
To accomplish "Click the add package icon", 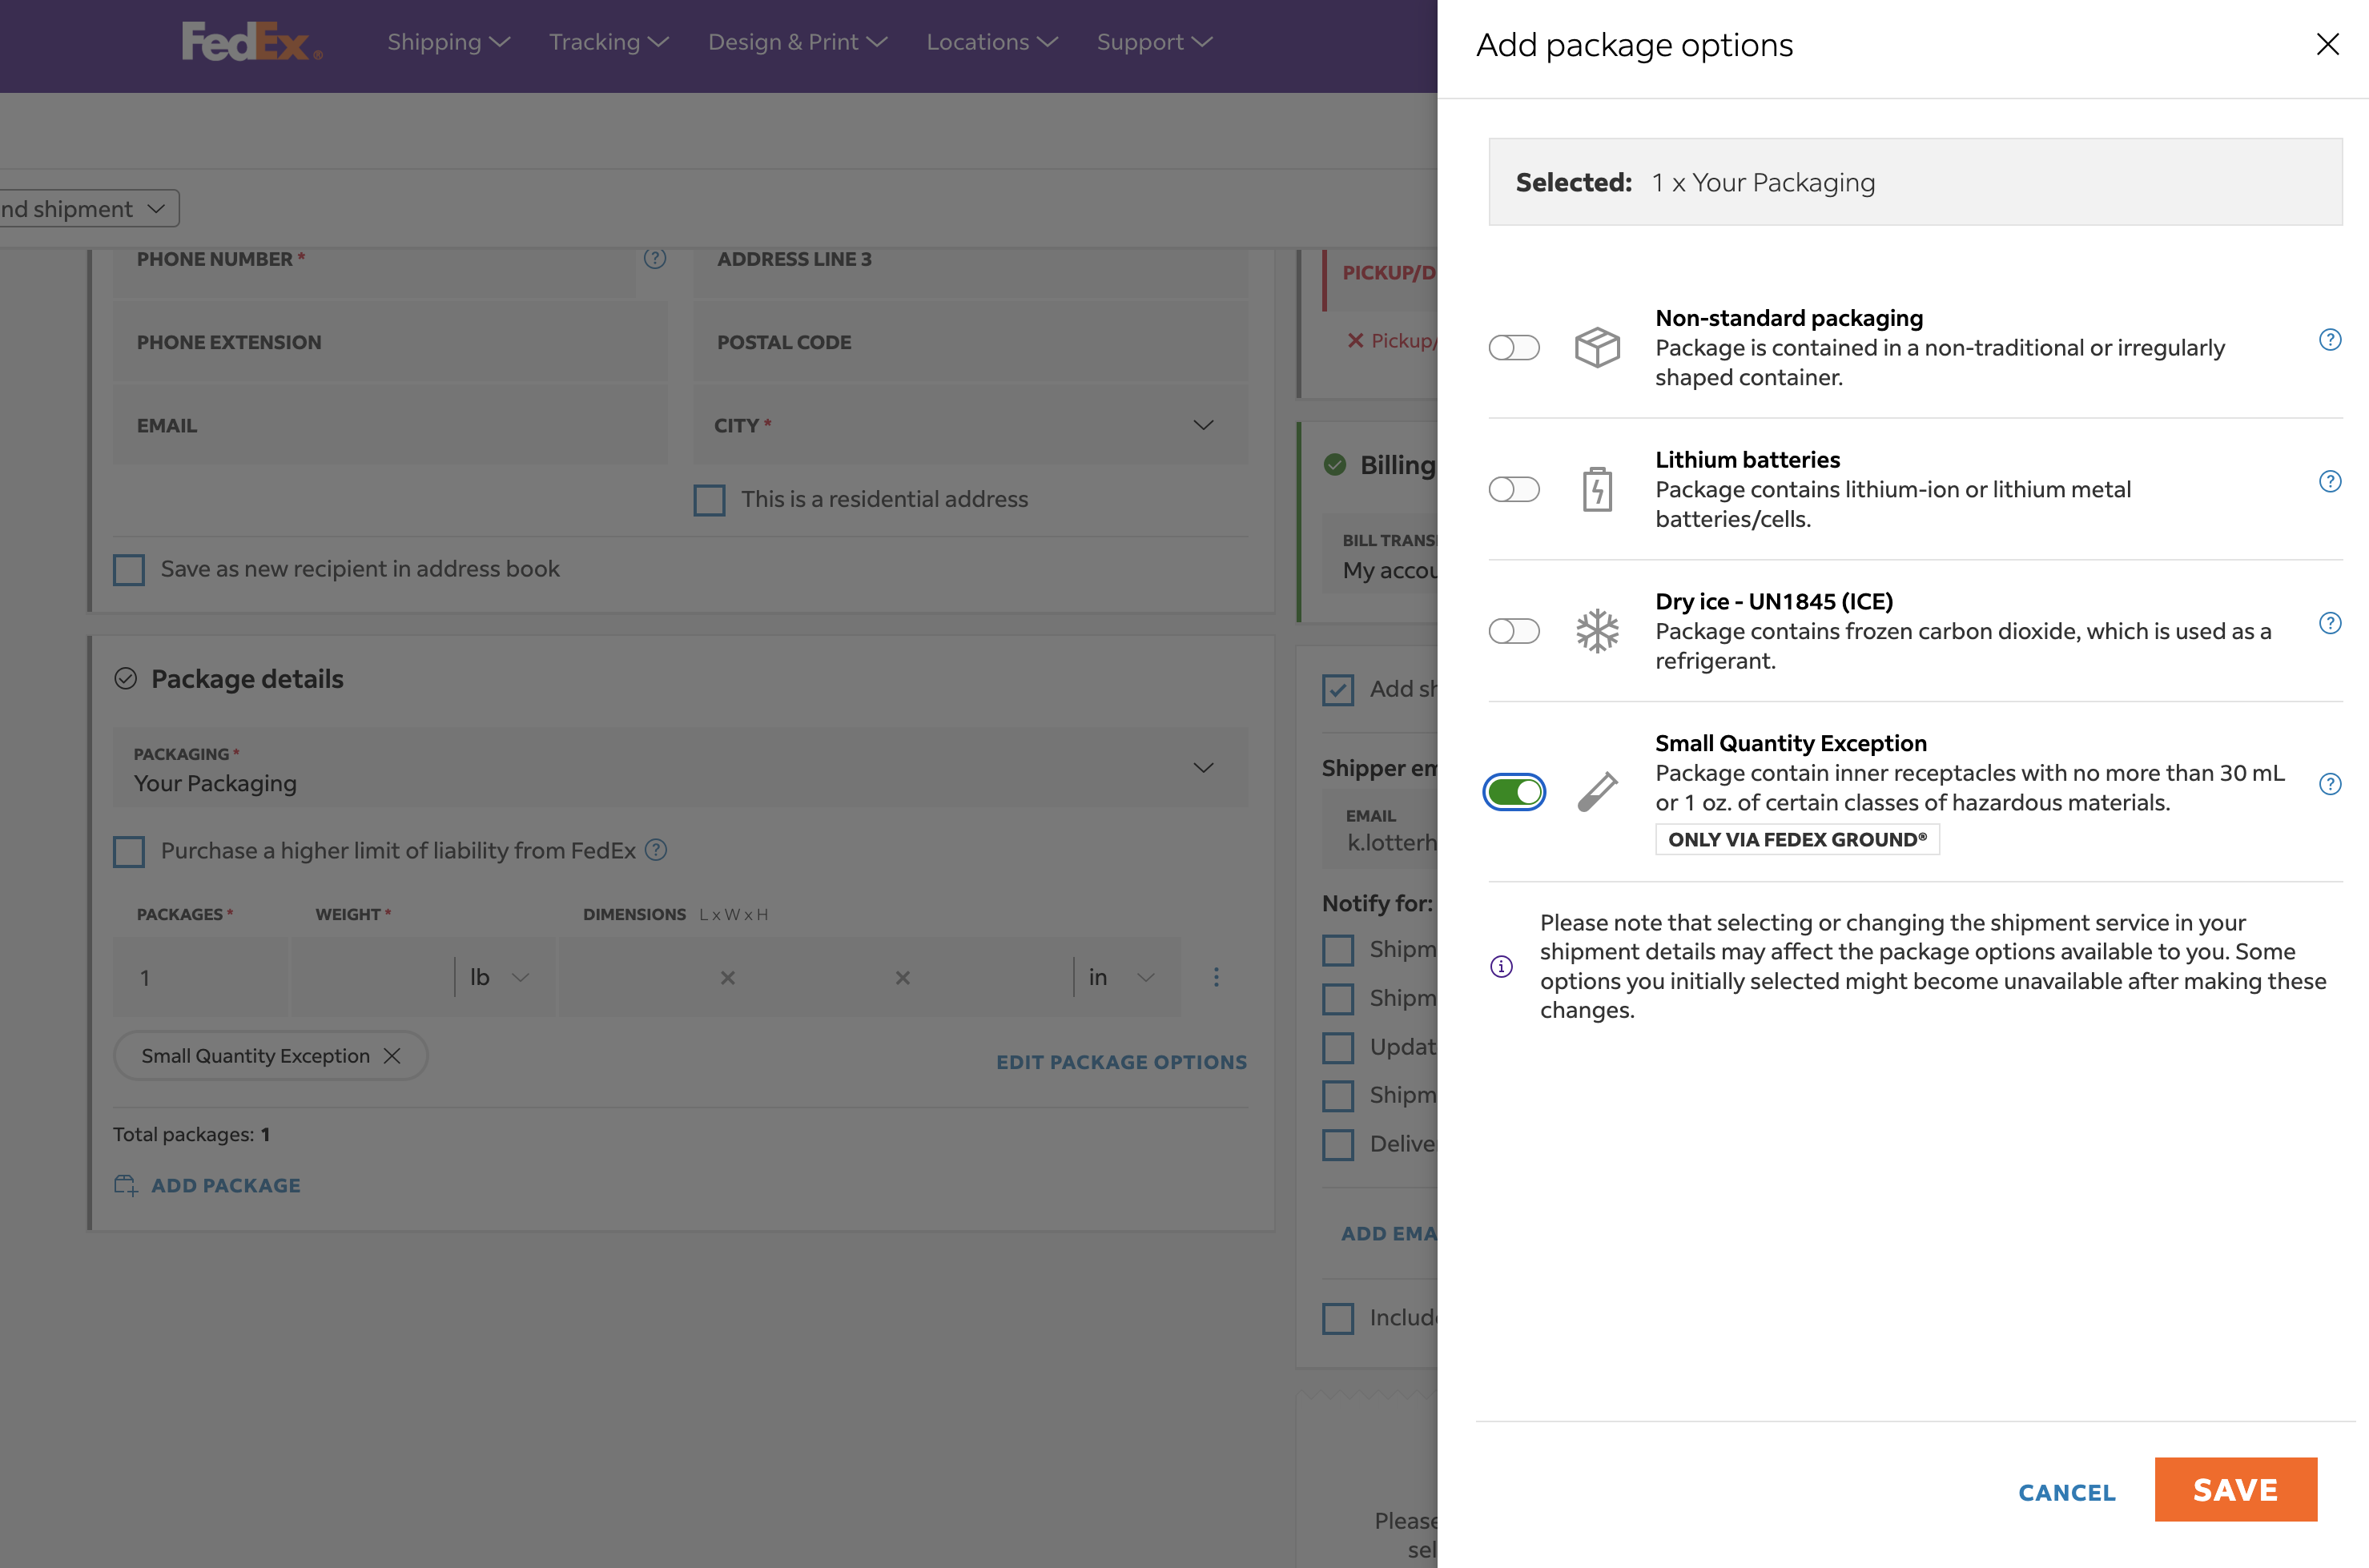I will 126,1185.
